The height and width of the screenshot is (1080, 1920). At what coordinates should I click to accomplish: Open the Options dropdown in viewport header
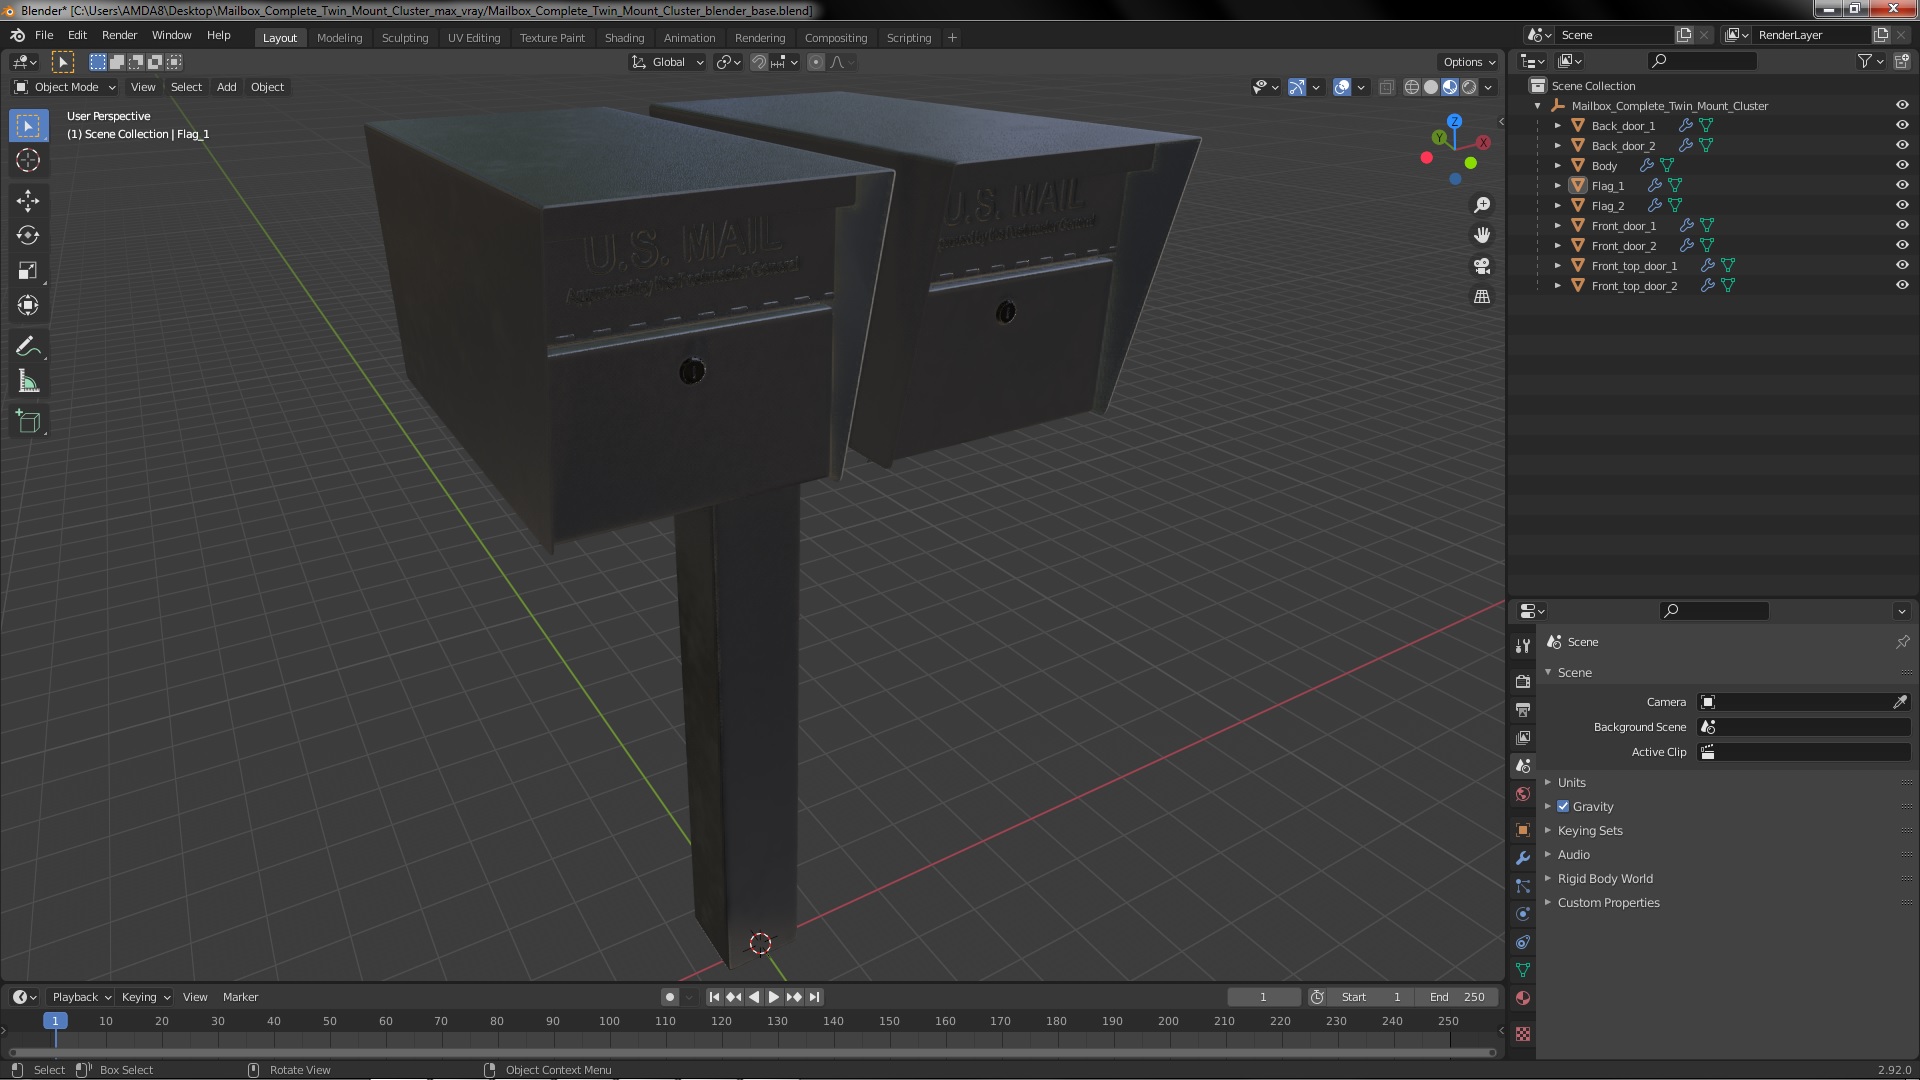tap(1469, 62)
